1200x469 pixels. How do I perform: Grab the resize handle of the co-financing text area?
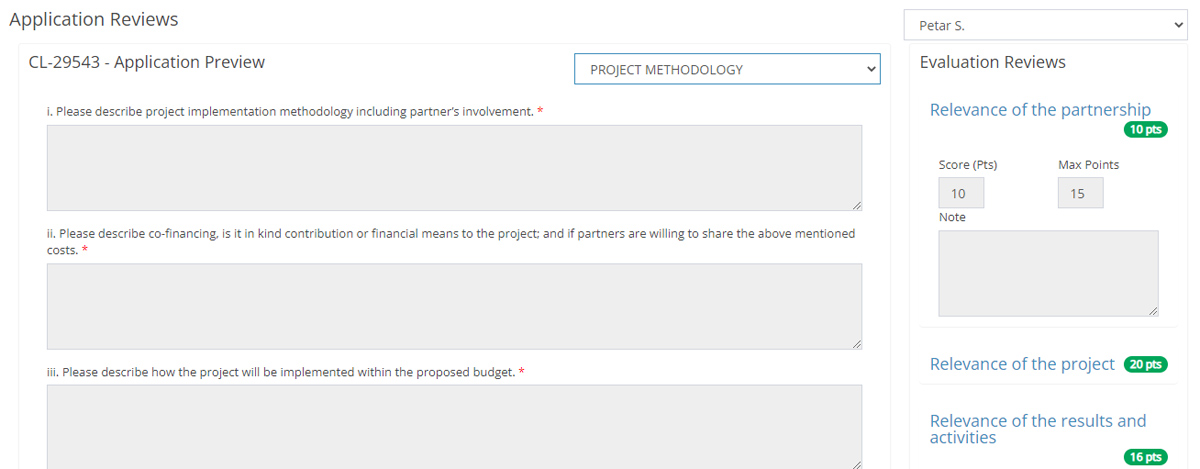point(856,343)
